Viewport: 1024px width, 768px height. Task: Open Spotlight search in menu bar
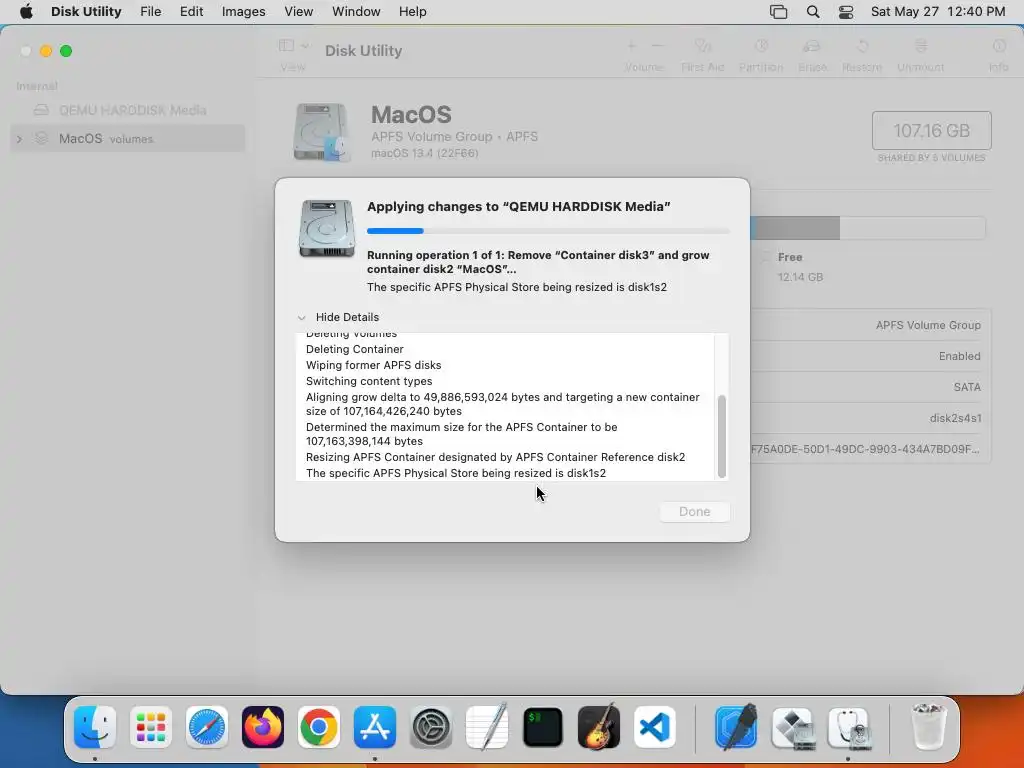(812, 12)
